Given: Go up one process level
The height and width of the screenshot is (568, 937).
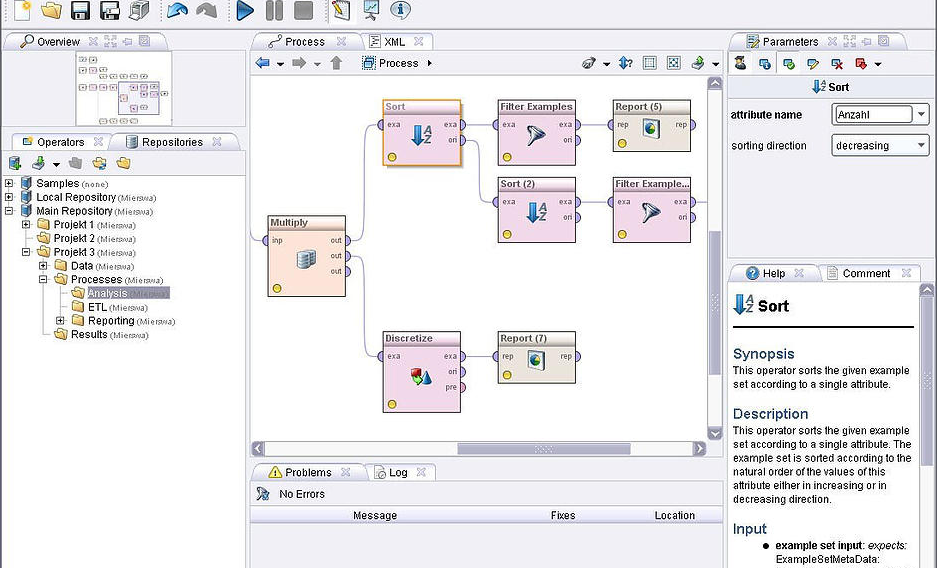Looking at the screenshot, I should pyautogui.click(x=336, y=63).
